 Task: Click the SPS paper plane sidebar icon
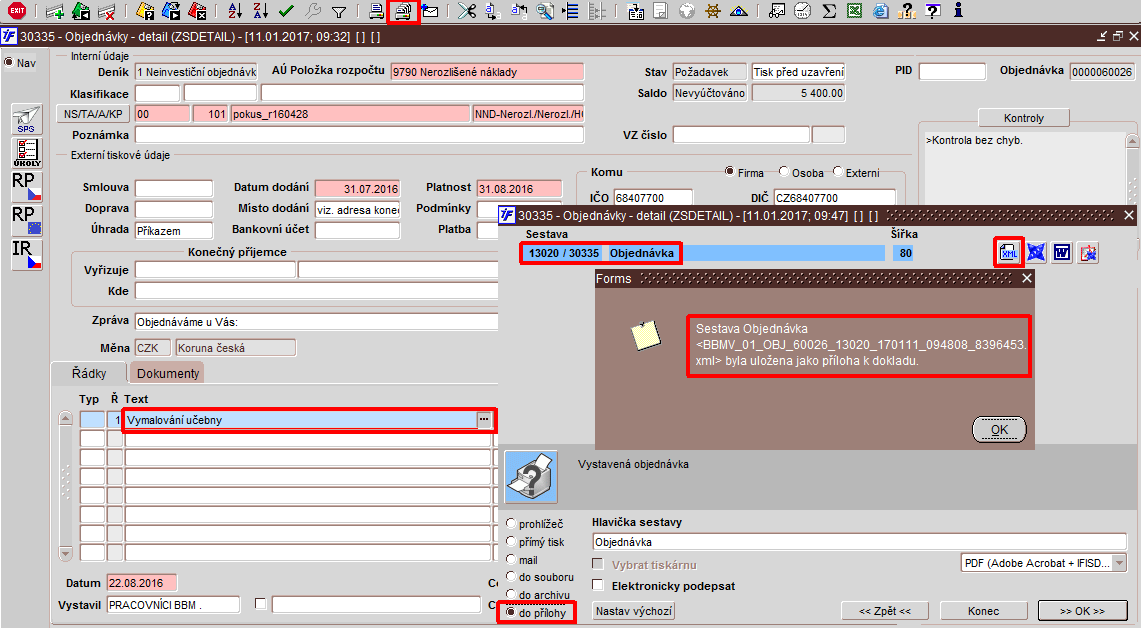pyautogui.click(x=26, y=119)
